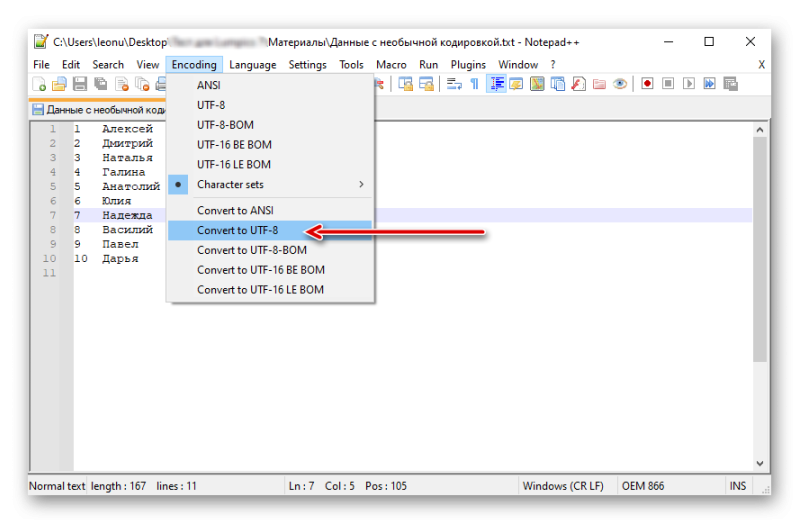
Task: Open the Language menu
Action: (x=253, y=65)
